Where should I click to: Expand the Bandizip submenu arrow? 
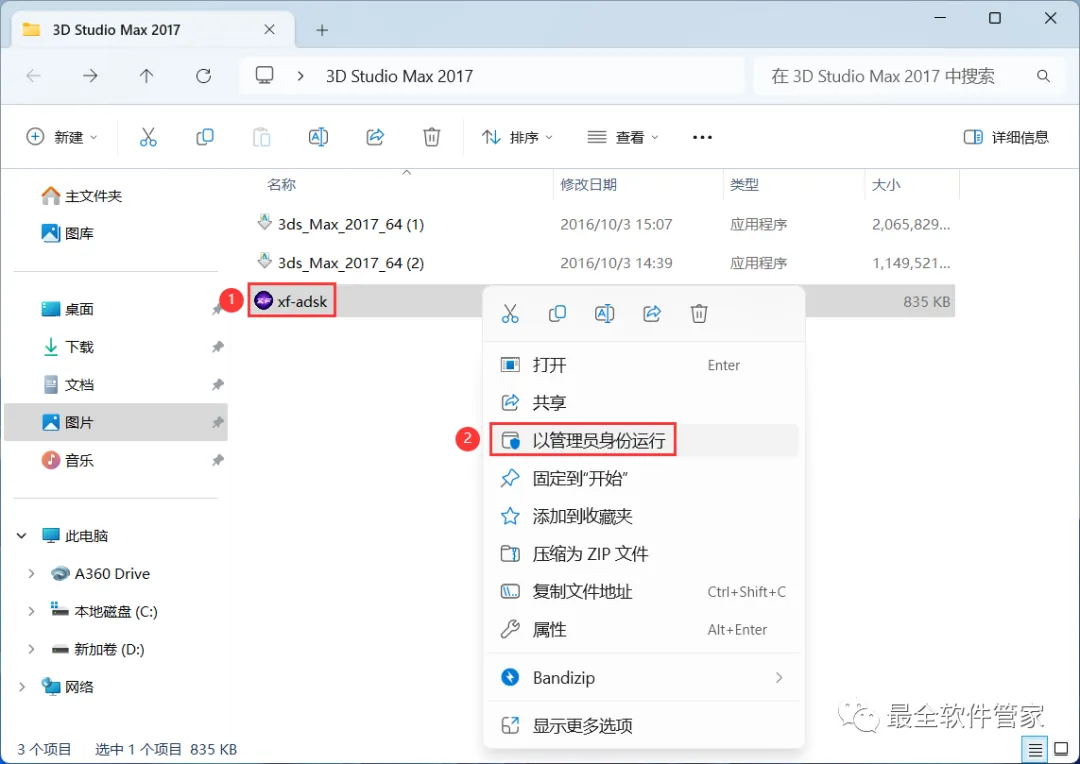pos(779,678)
